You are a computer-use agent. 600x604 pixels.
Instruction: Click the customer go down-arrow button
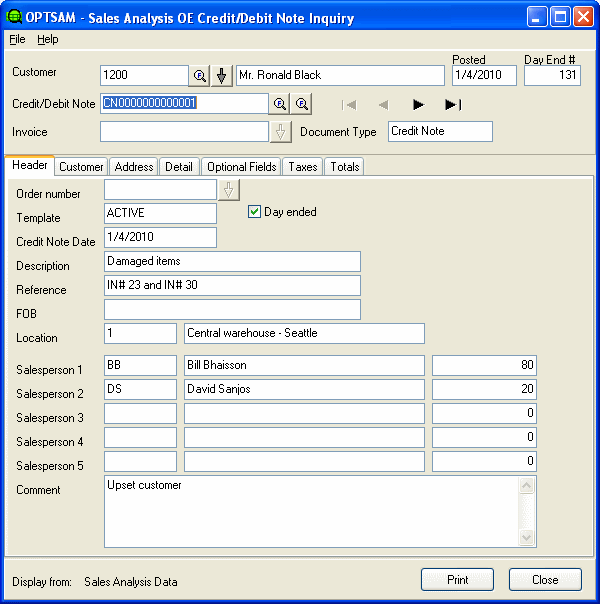(x=221, y=76)
